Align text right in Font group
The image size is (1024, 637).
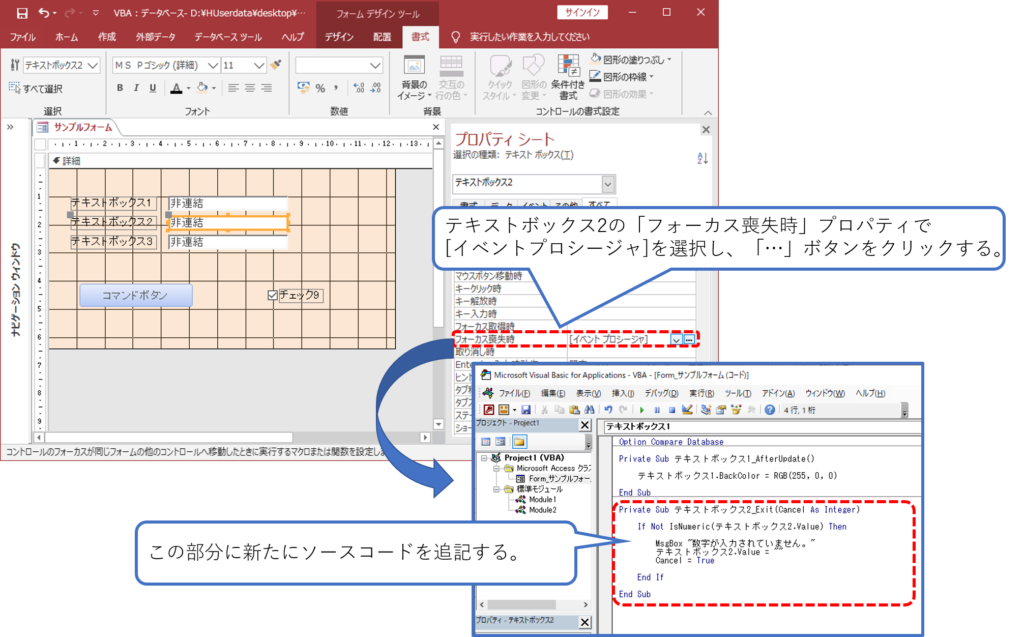coord(266,88)
